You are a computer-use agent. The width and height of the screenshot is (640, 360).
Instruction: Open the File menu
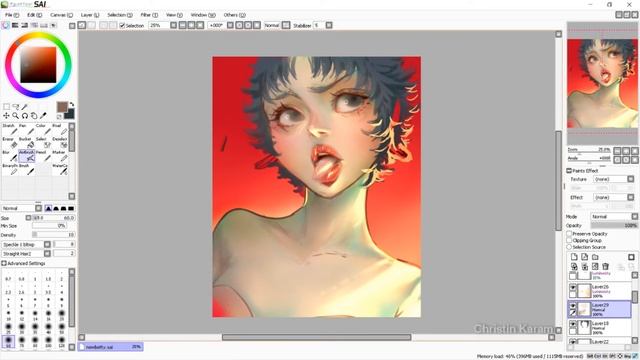[x=12, y=15]
